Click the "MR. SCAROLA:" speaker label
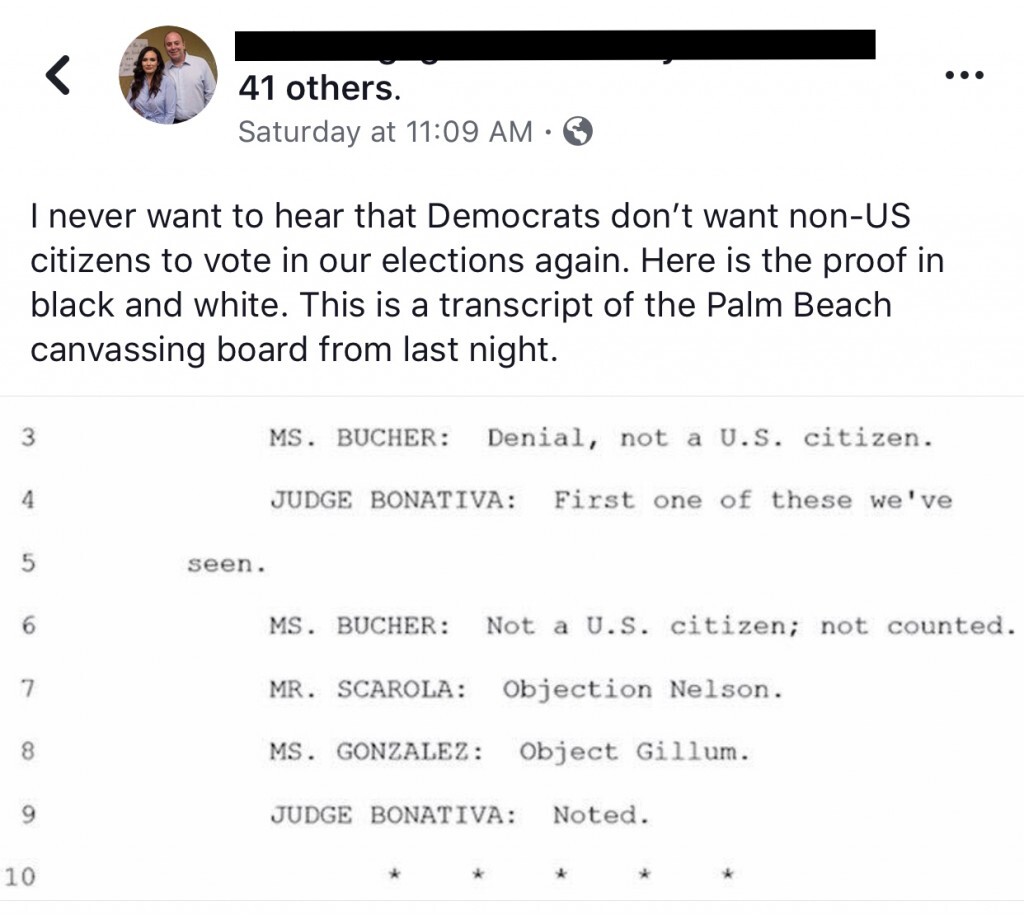 tap(368, 689)
